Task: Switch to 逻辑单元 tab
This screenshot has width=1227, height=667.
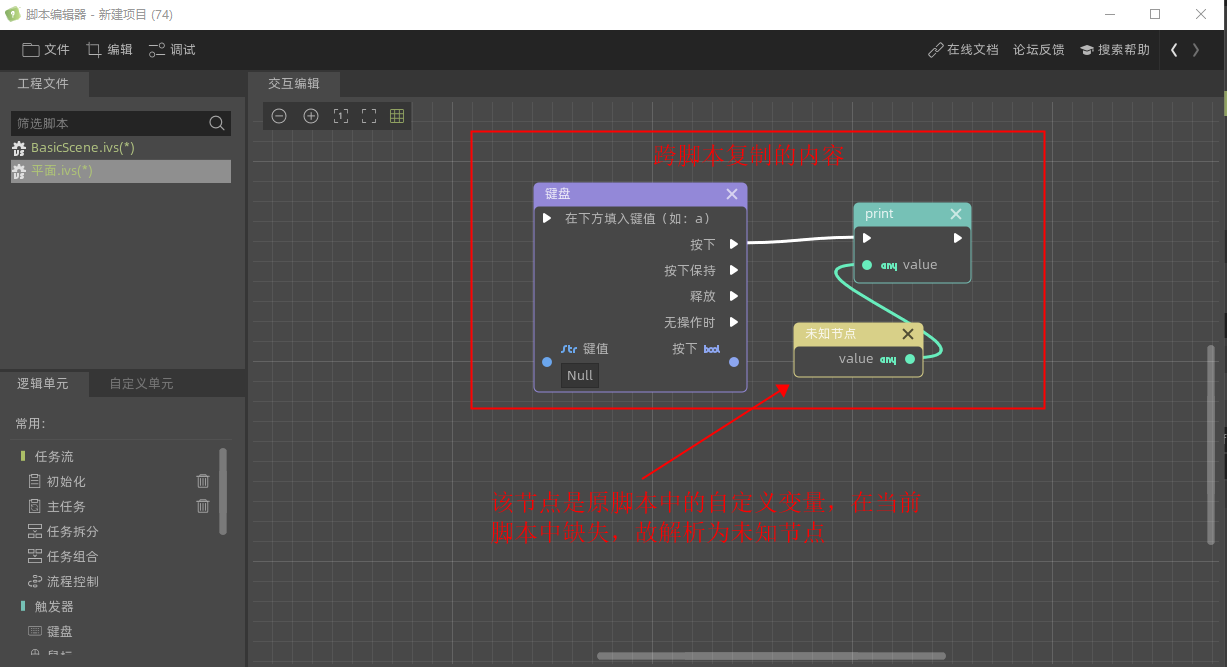Action: click(43, 383)
